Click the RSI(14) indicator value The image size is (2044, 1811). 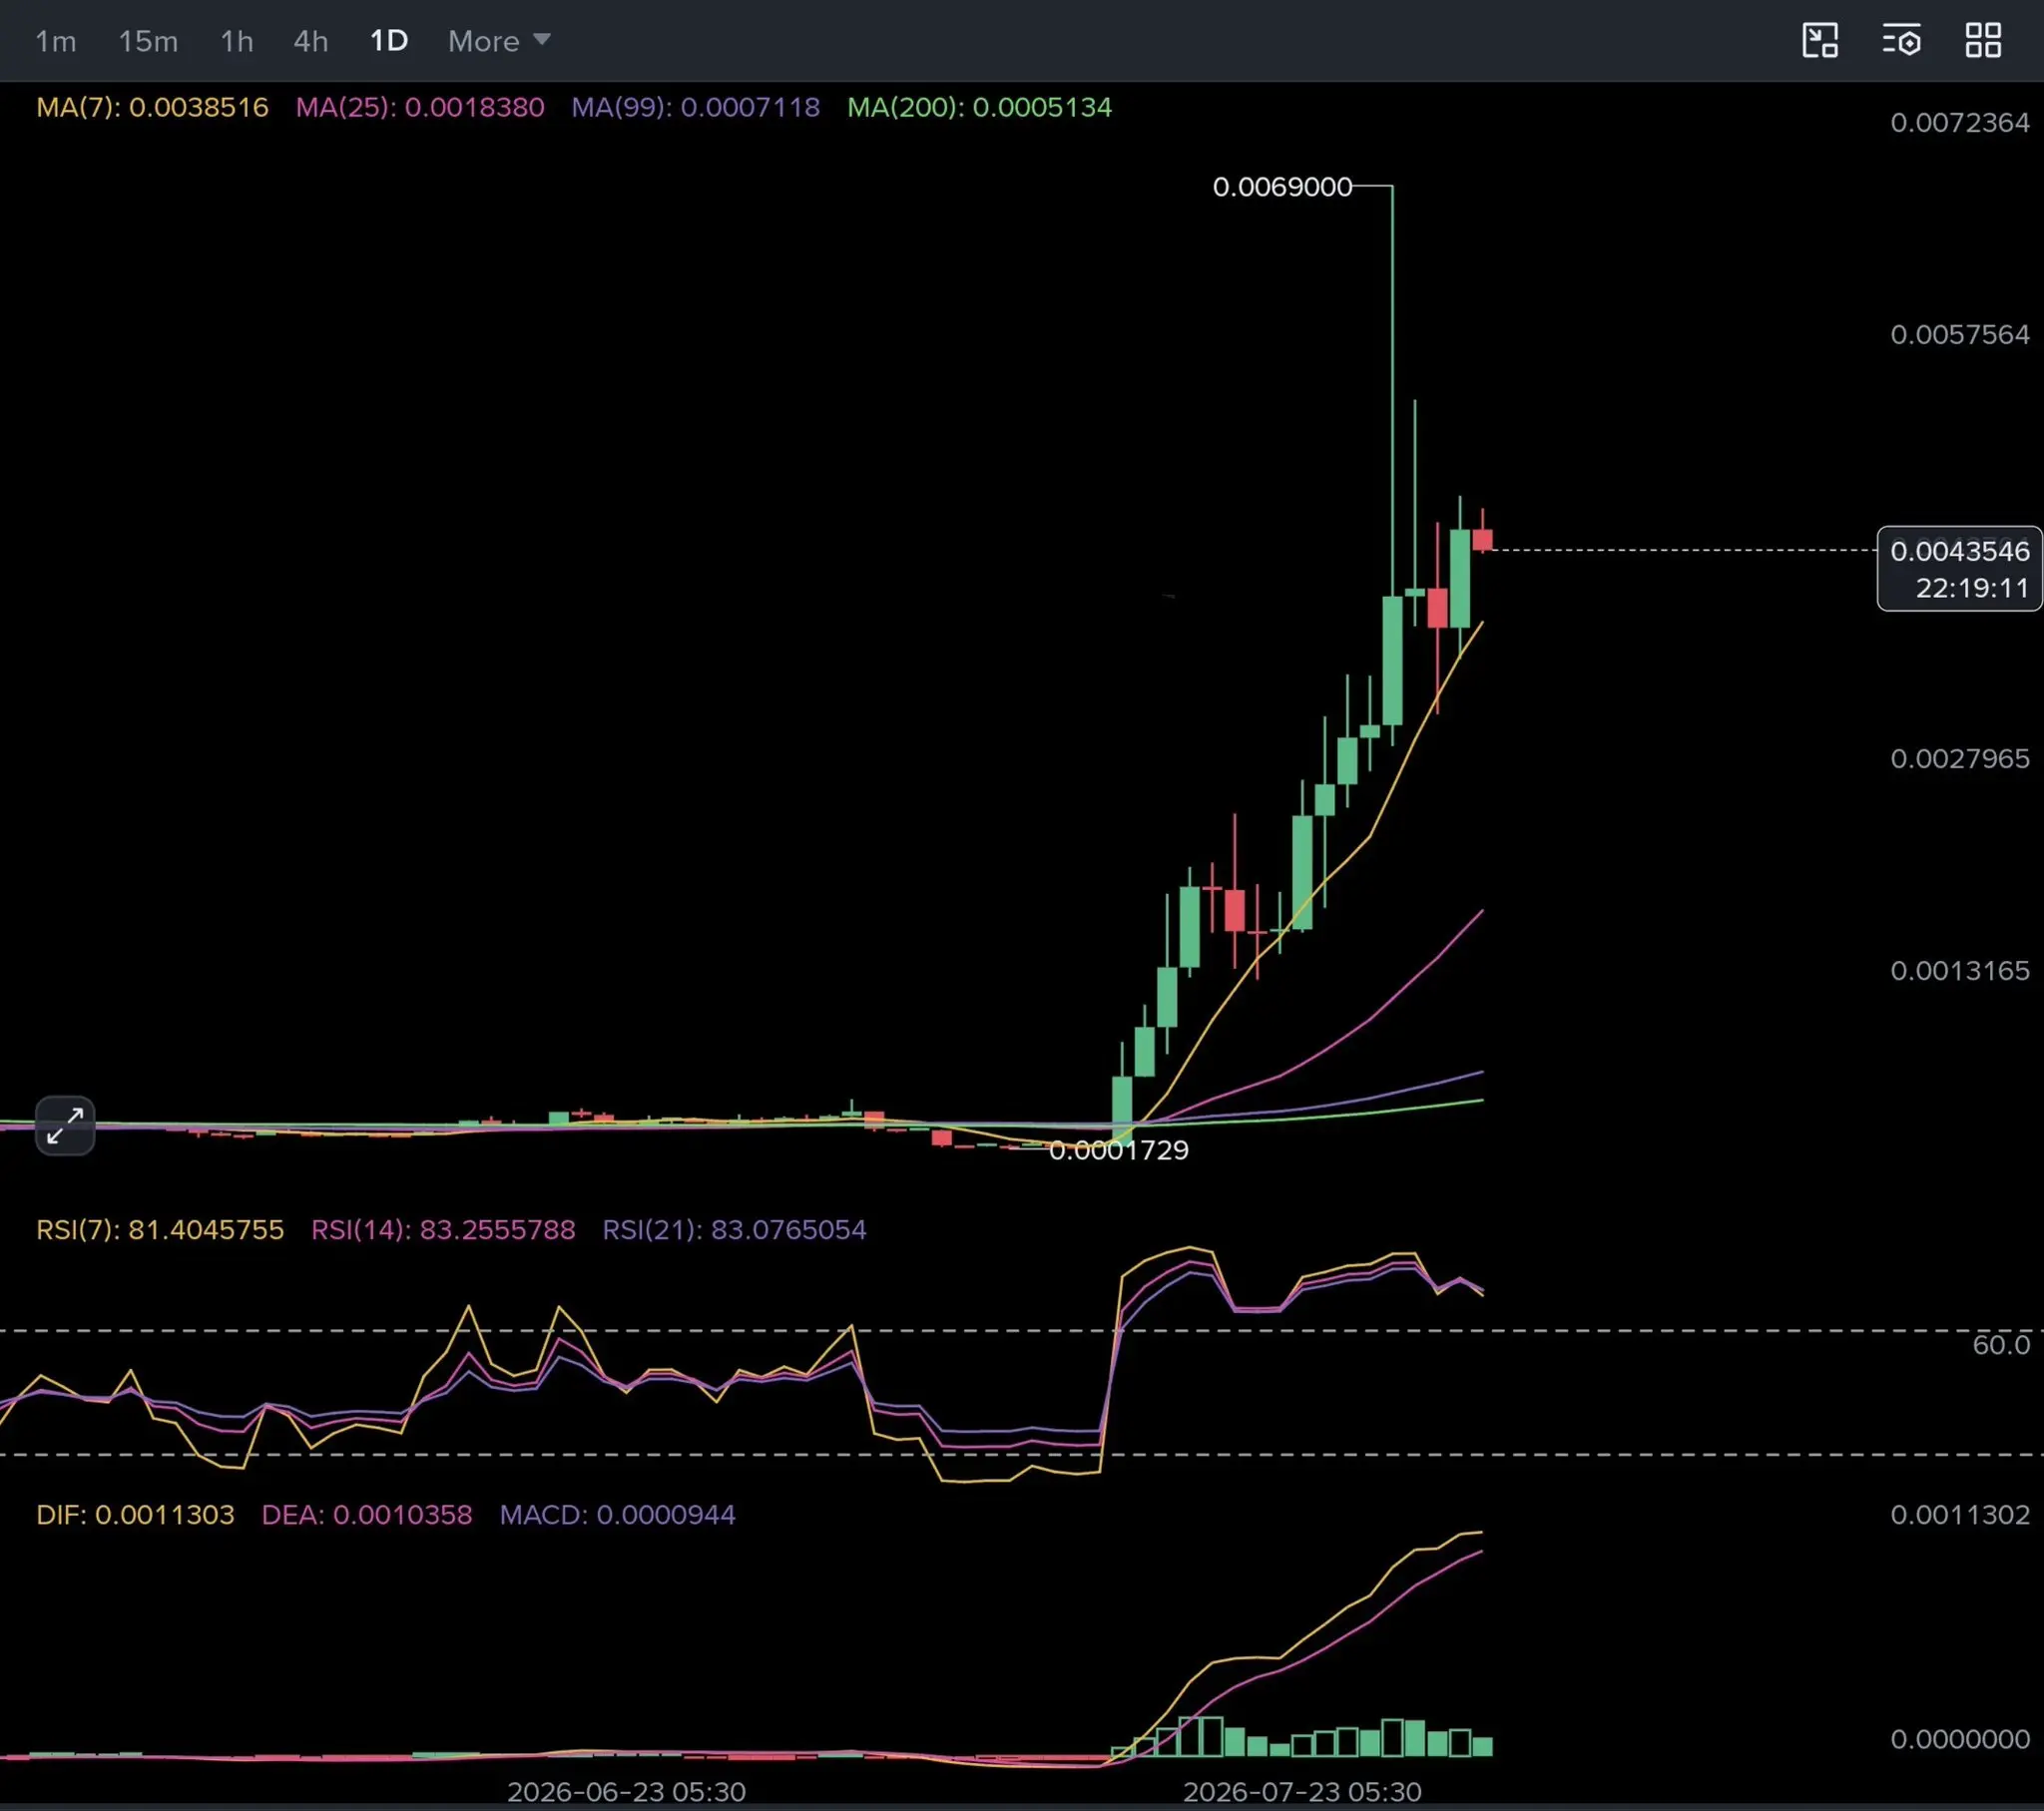pos(497,1230)
